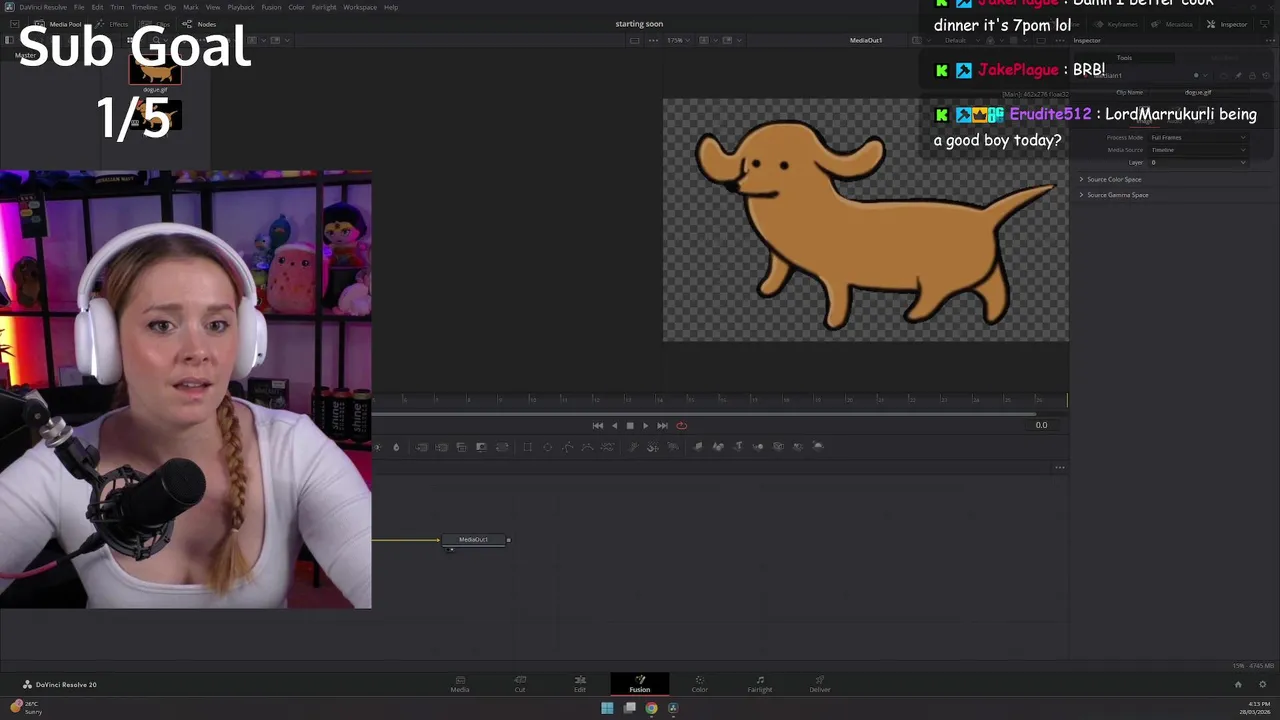Image resolution: width=1280 pixels, height=720 pixels.
Task: Open Project Manager home icon
Action: point(1238,684)
